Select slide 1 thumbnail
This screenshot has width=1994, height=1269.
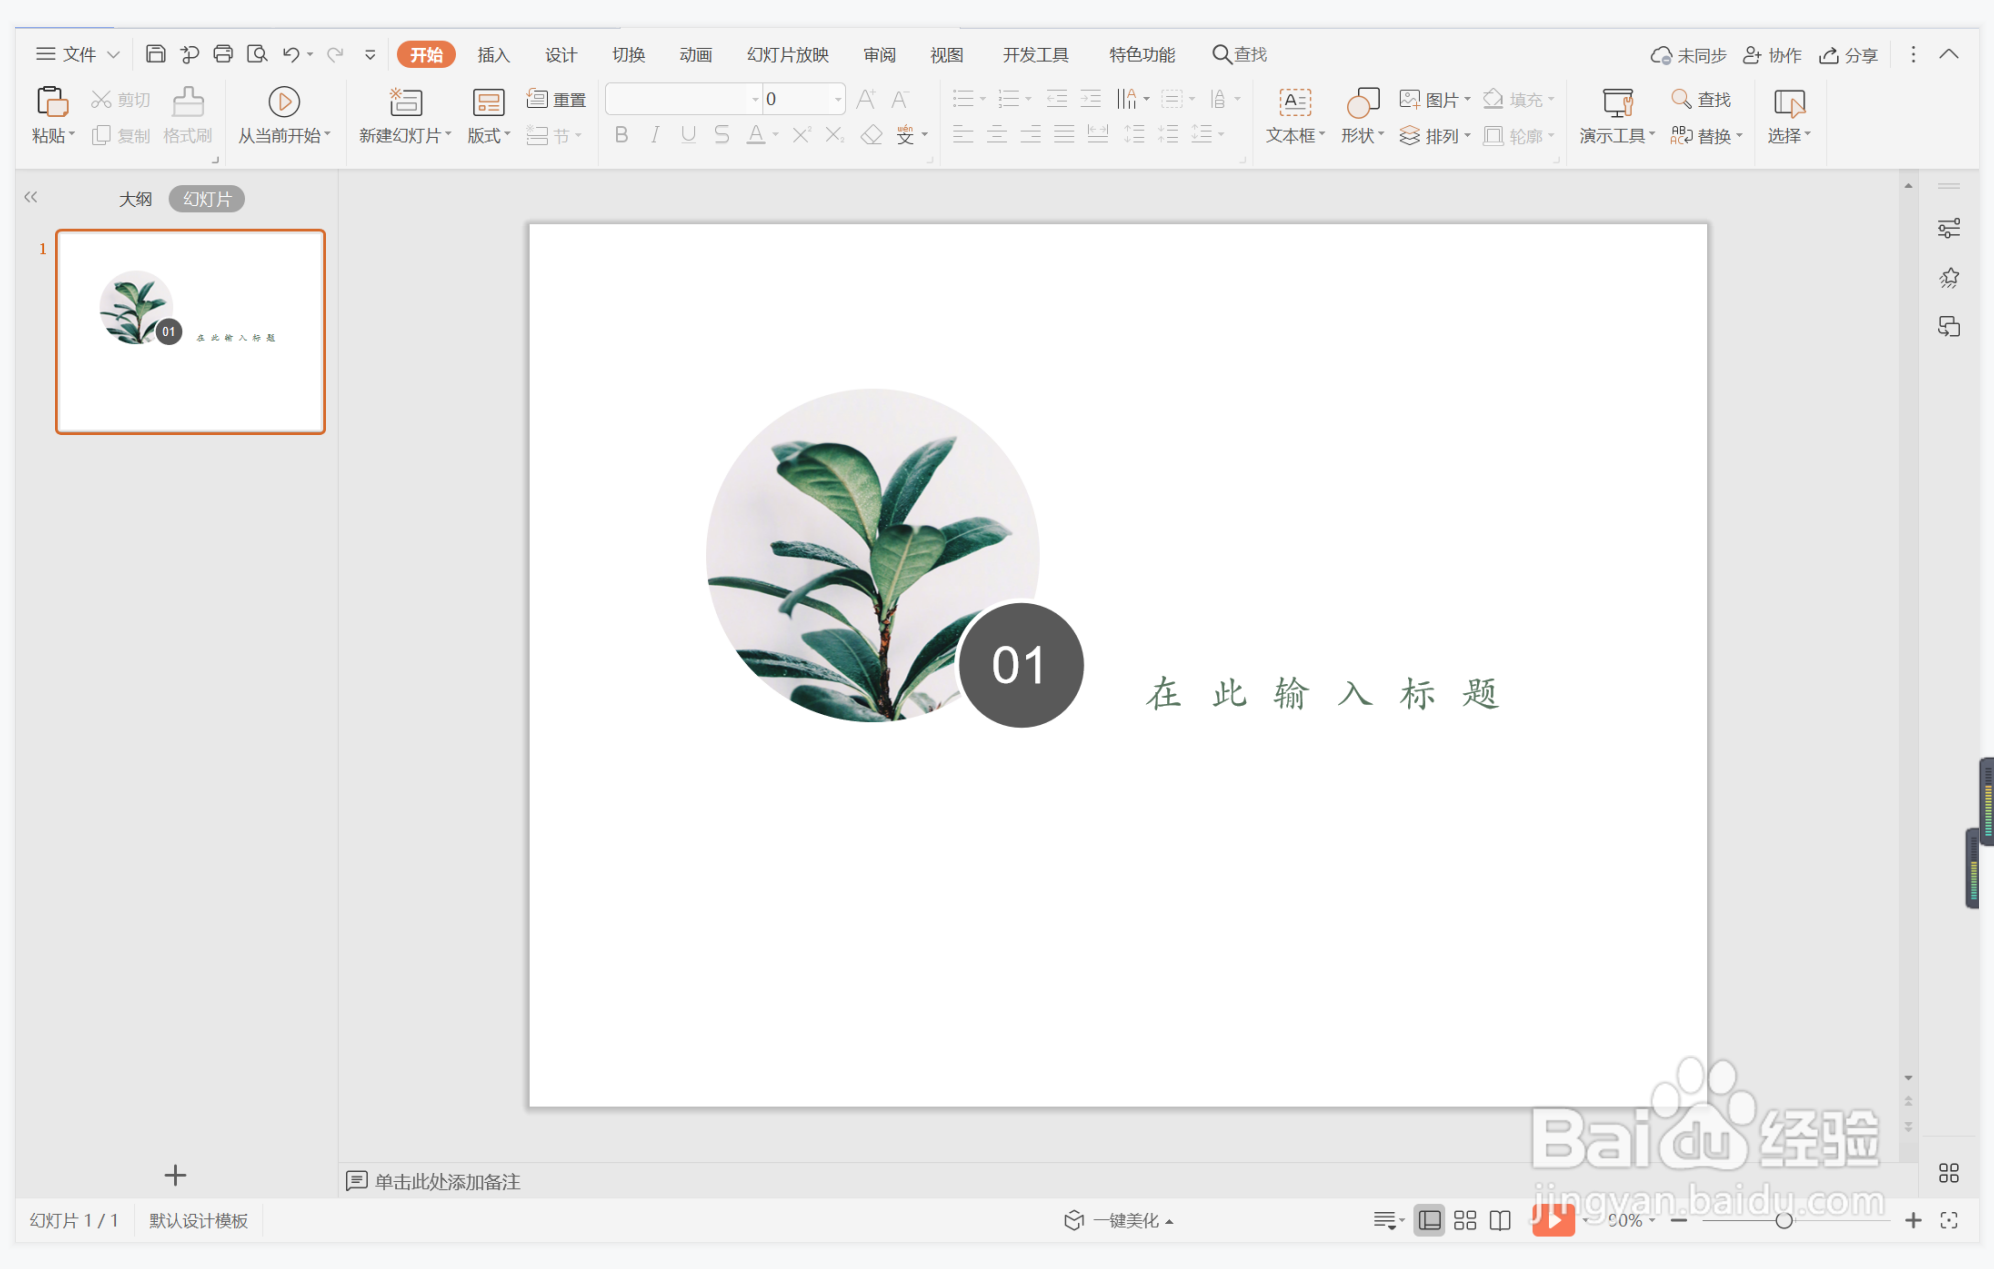(190, 332)
